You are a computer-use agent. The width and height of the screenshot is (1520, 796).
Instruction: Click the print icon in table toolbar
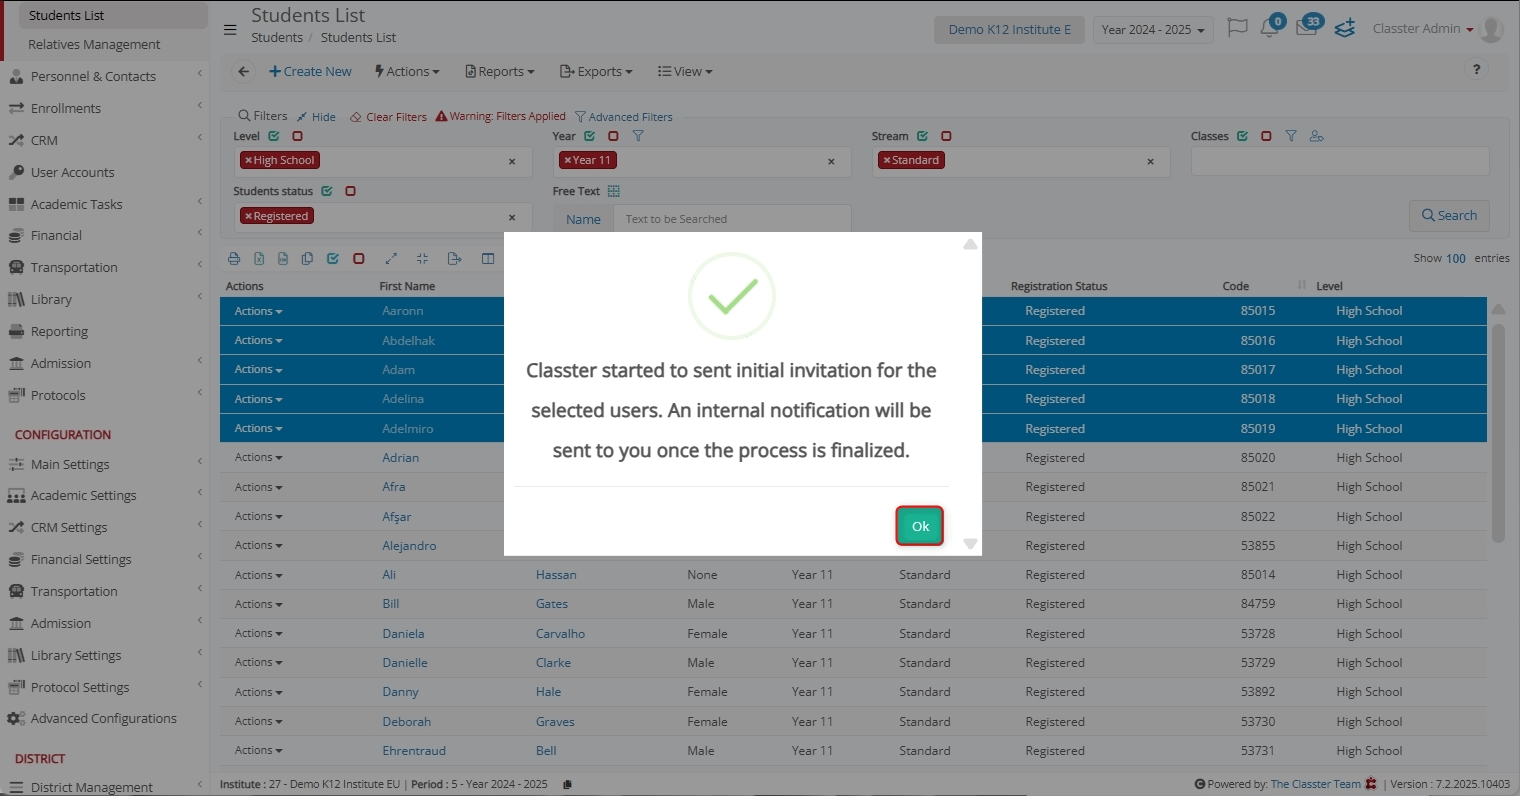pos(234,259)
